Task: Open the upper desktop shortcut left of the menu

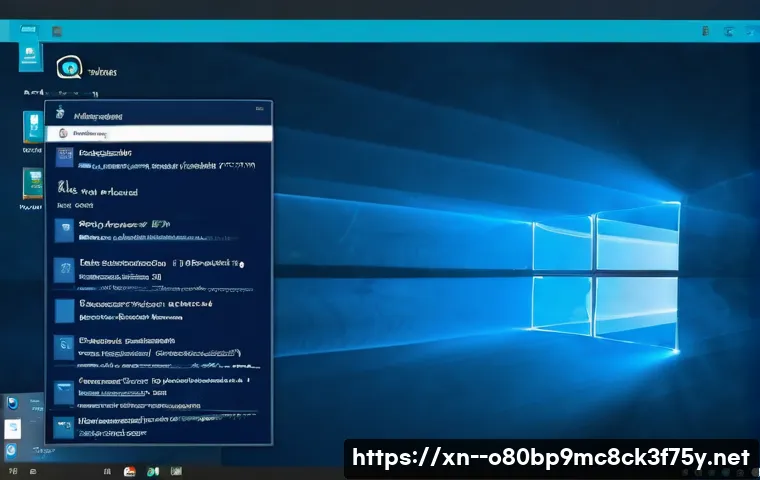Action: 32,128
